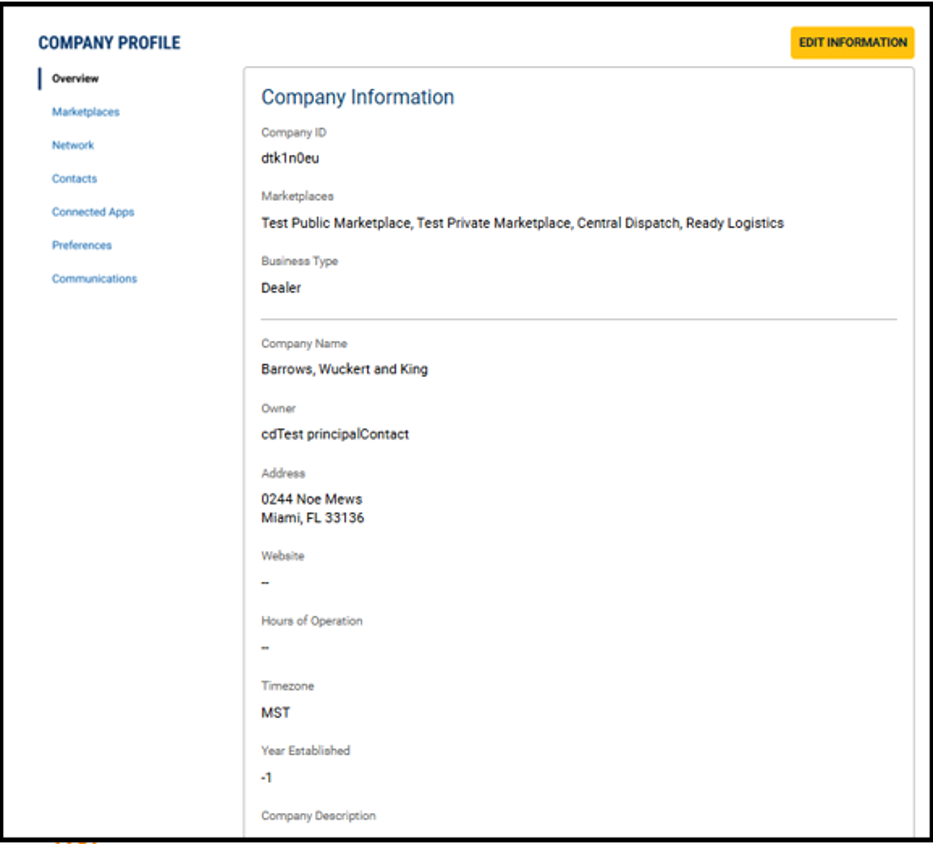933x844 pixels.
Task: Go to Marketplaces in the sidebar
Action: coord(85,112)
